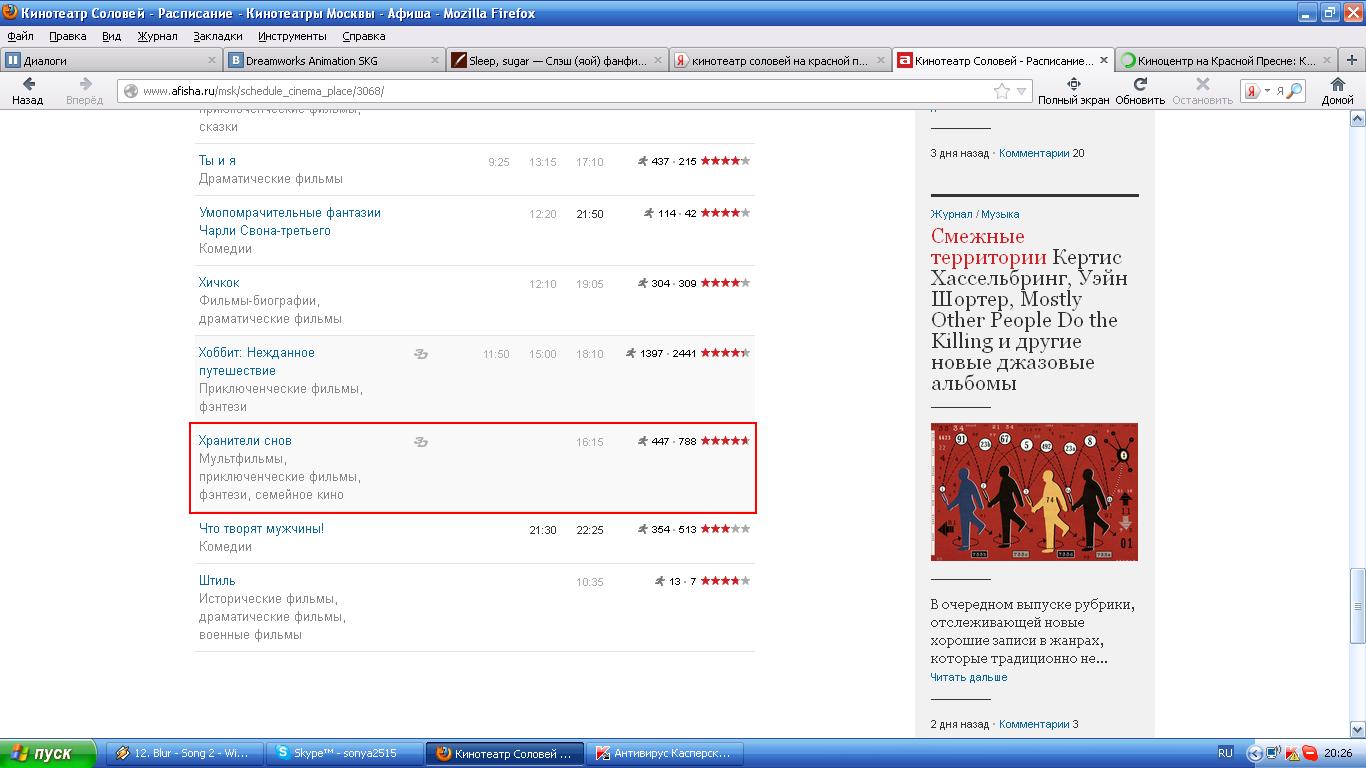Select the 21:50 showtime for Чарли Свона
This screenshot has width=1366, height=768.
coord(590,214)
